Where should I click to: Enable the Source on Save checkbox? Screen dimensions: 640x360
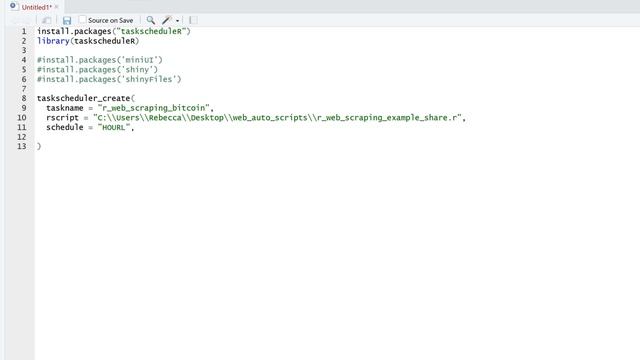point(82,19)
